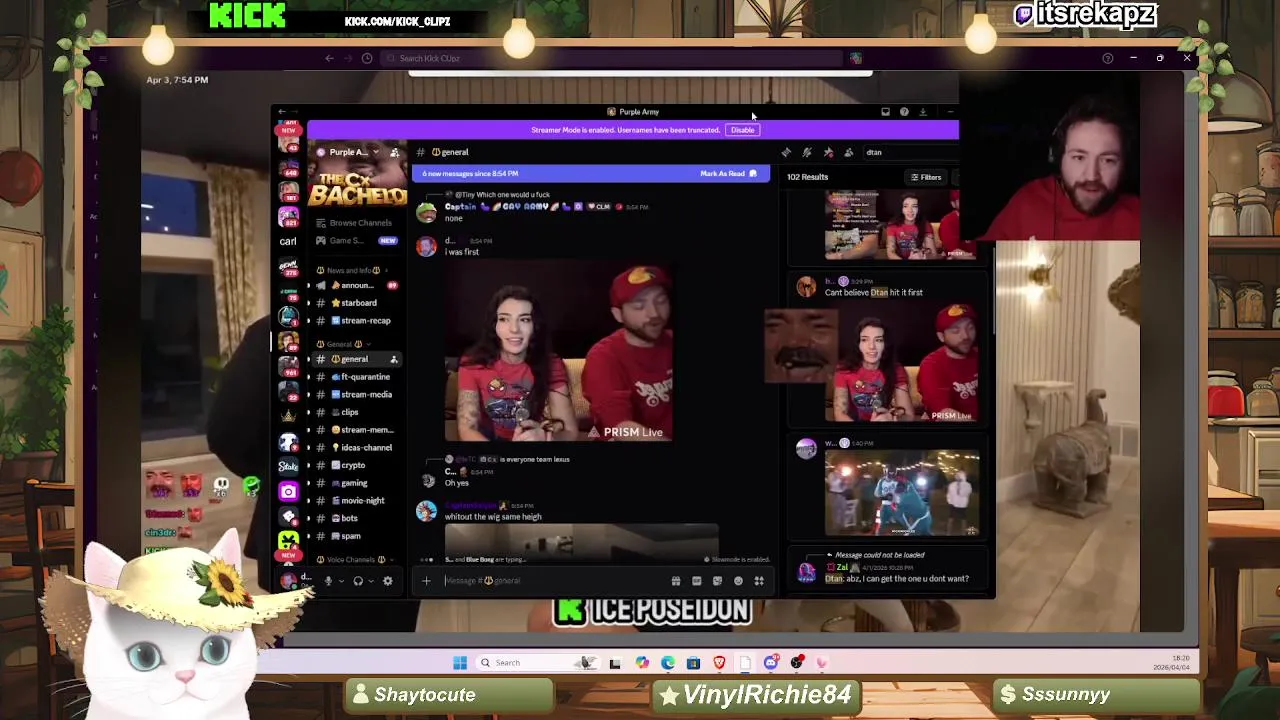Screen dimensions: 1280x720
Task: Open the Discord inbox icon
Action: (885, 112)
